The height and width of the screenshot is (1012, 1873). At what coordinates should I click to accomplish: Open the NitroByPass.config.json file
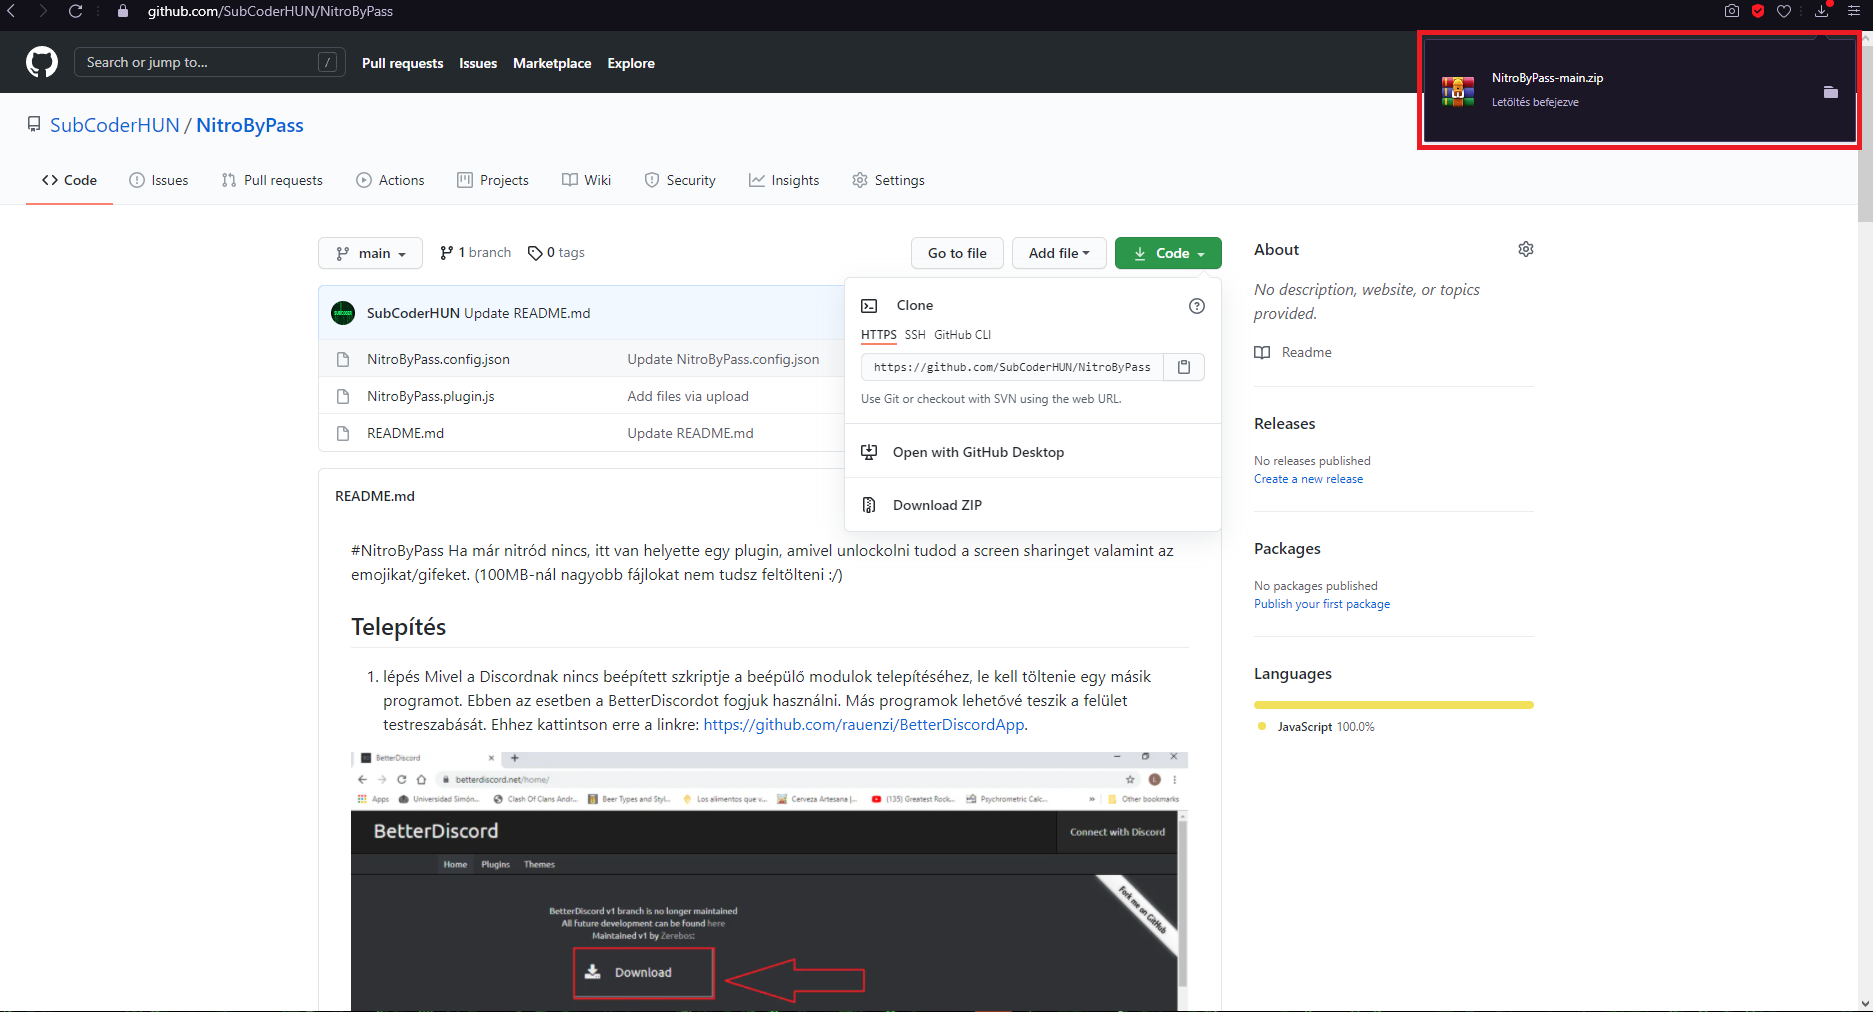(x=438, y=359)
